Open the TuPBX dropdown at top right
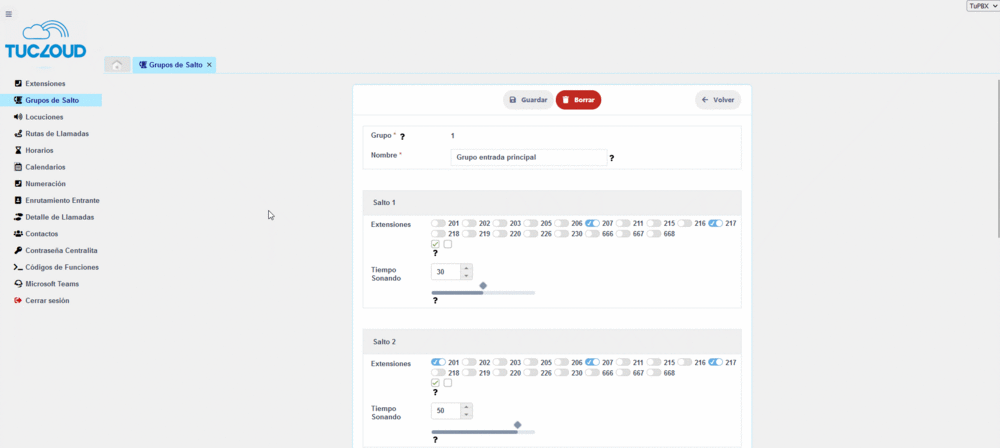This screenshot has width=1000, height=448. point(982,6)
